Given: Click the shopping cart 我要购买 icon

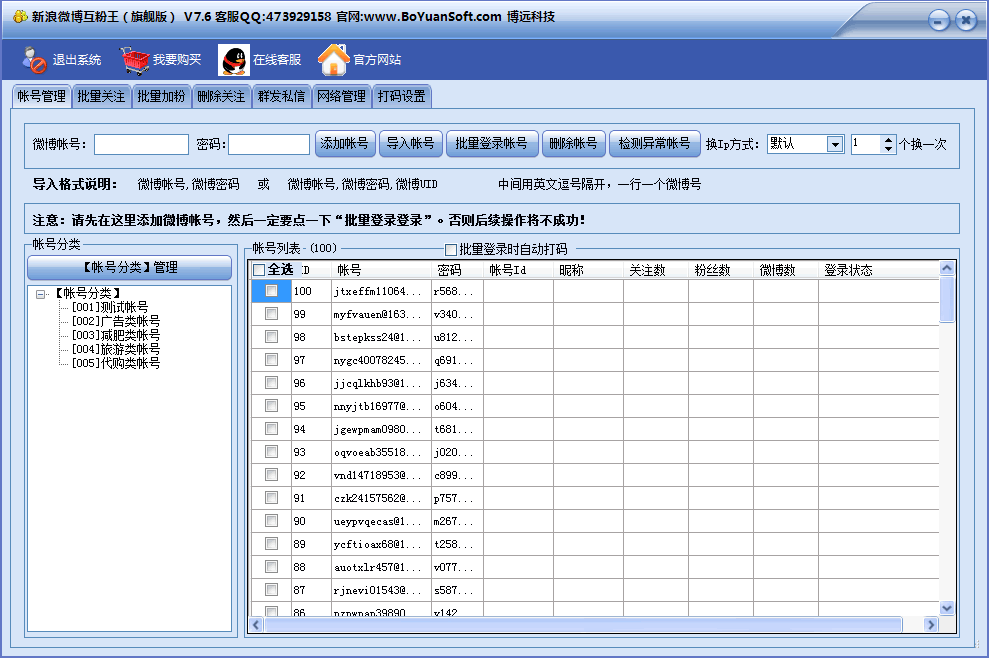Looking at the screenshot, I should click(x=134, y=60).
